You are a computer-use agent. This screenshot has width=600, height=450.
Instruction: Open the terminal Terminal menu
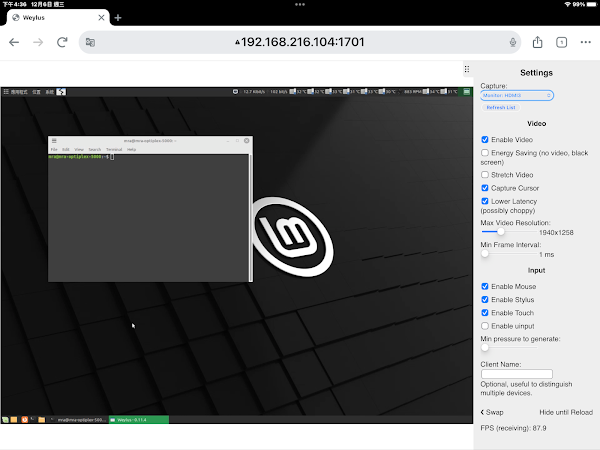[x=114, y=150]
